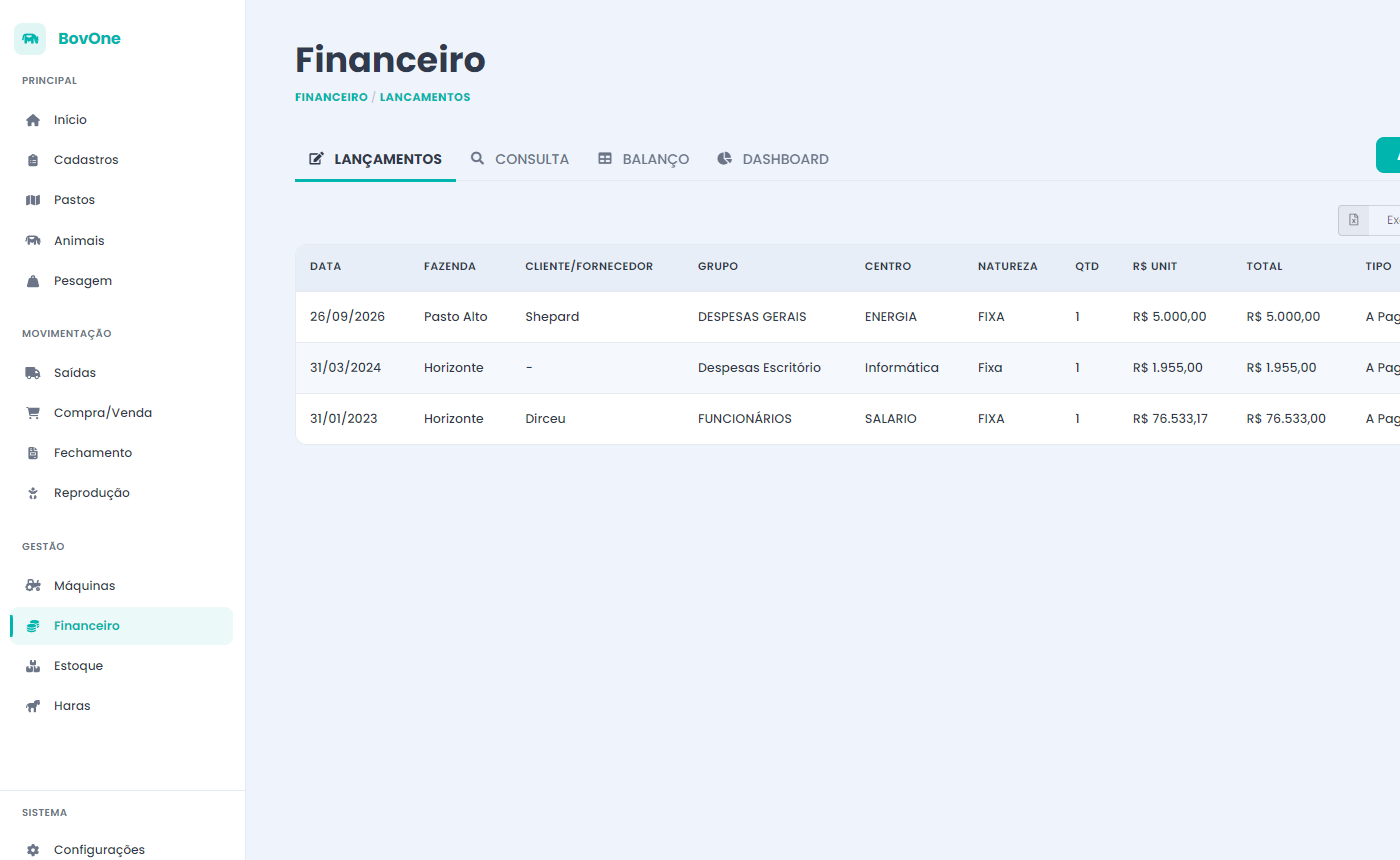
Task: Click the Financeiro coins icon in sidebar
Action: [x=33, y=626]
